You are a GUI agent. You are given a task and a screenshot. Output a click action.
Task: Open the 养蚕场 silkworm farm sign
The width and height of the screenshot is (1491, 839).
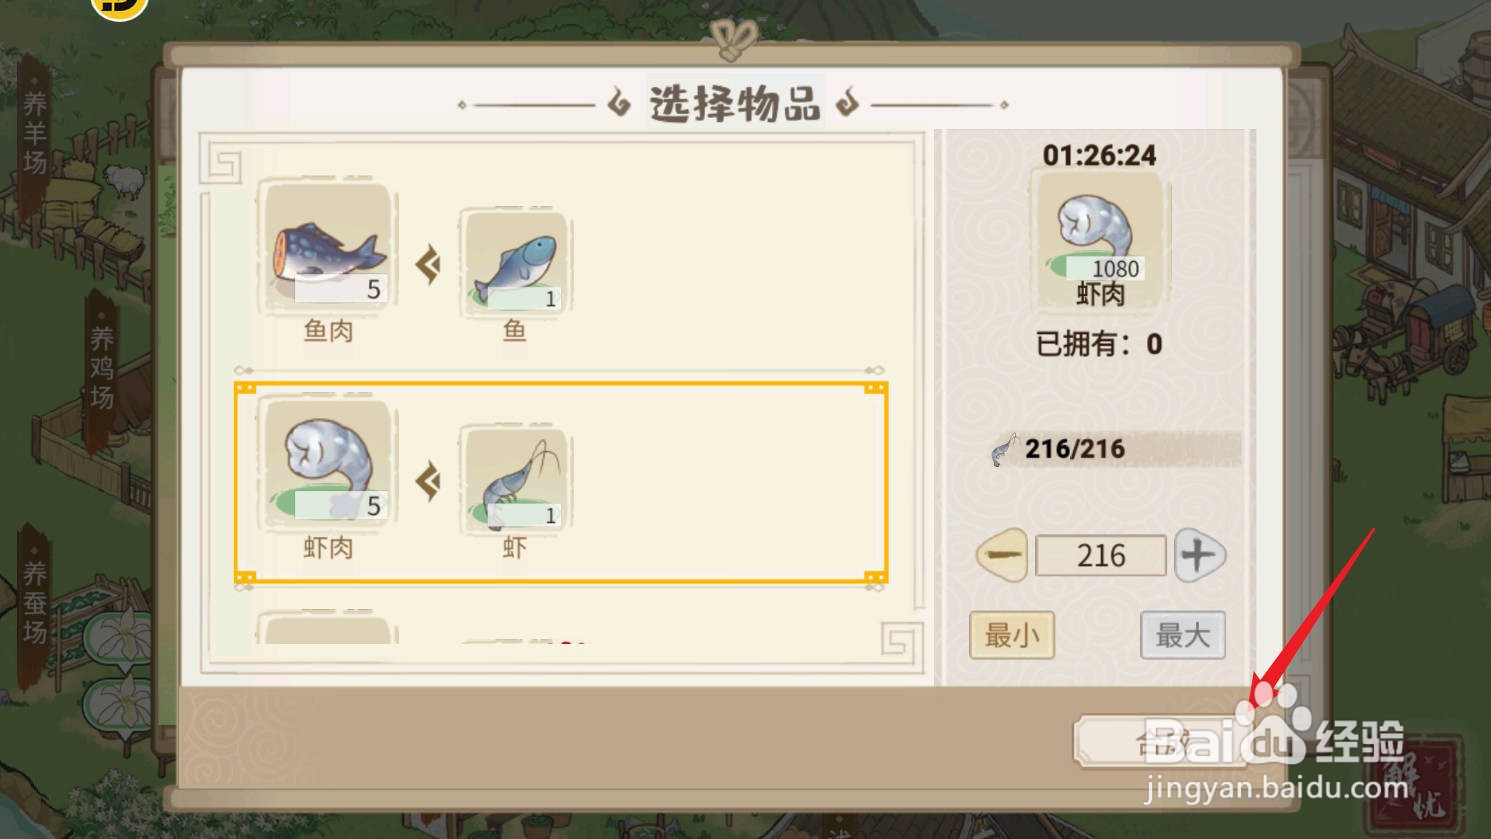pos(35,603)
